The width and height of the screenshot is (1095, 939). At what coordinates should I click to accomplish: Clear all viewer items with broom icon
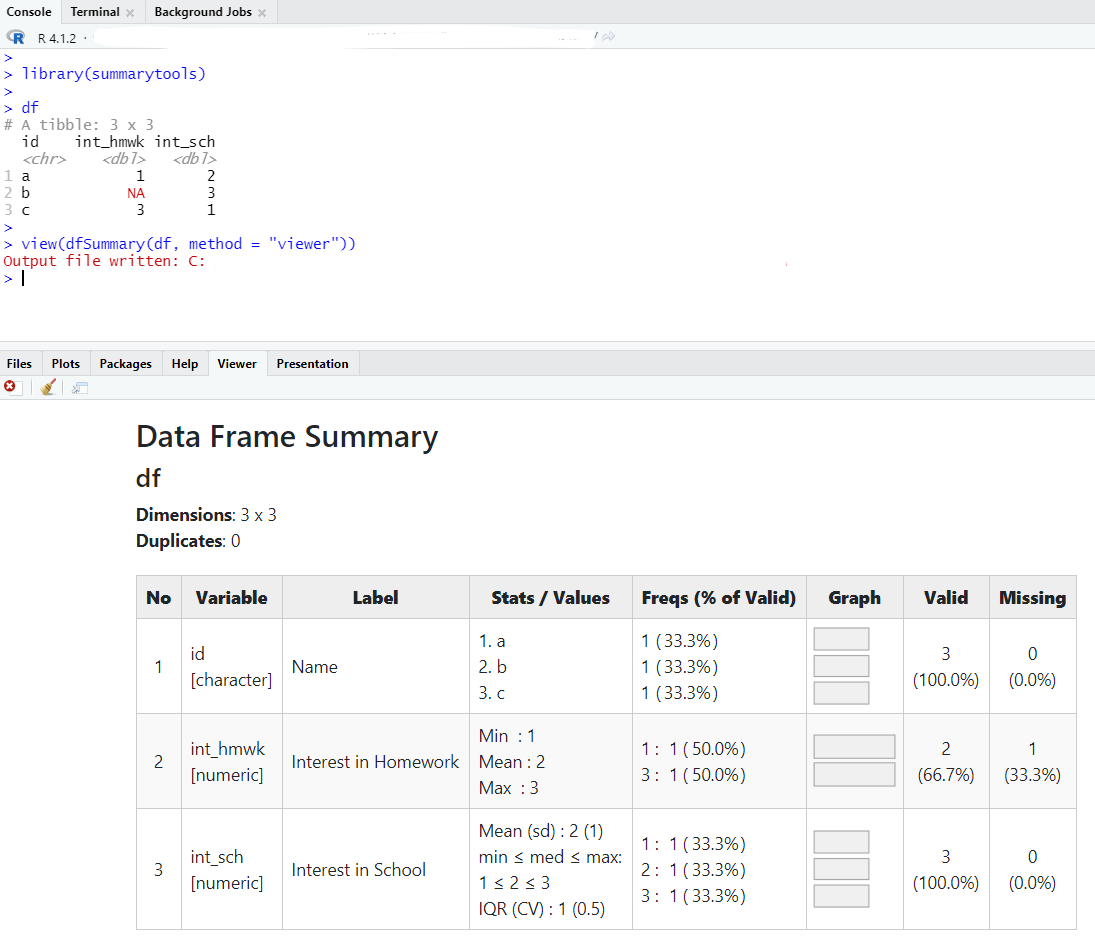pos(47,387)
